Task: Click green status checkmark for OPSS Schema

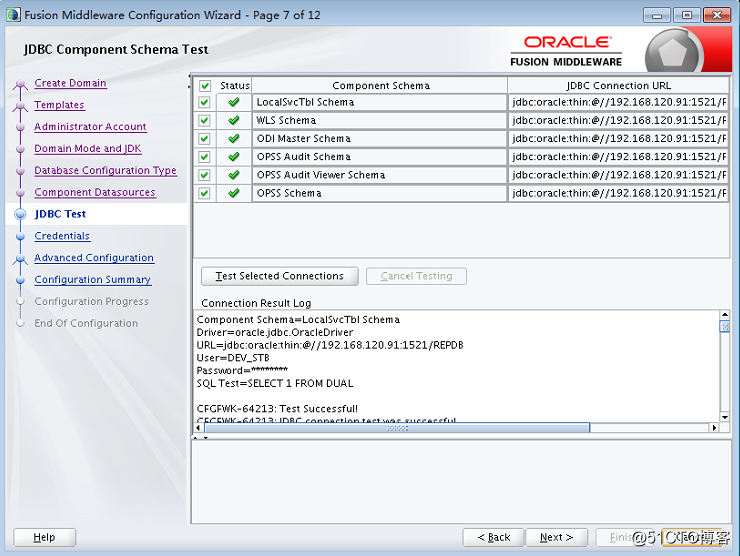Action: coord(234,193)
